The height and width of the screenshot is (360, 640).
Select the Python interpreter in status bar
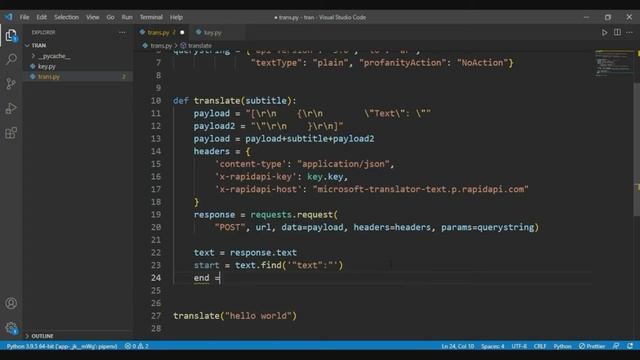point(62,346)
